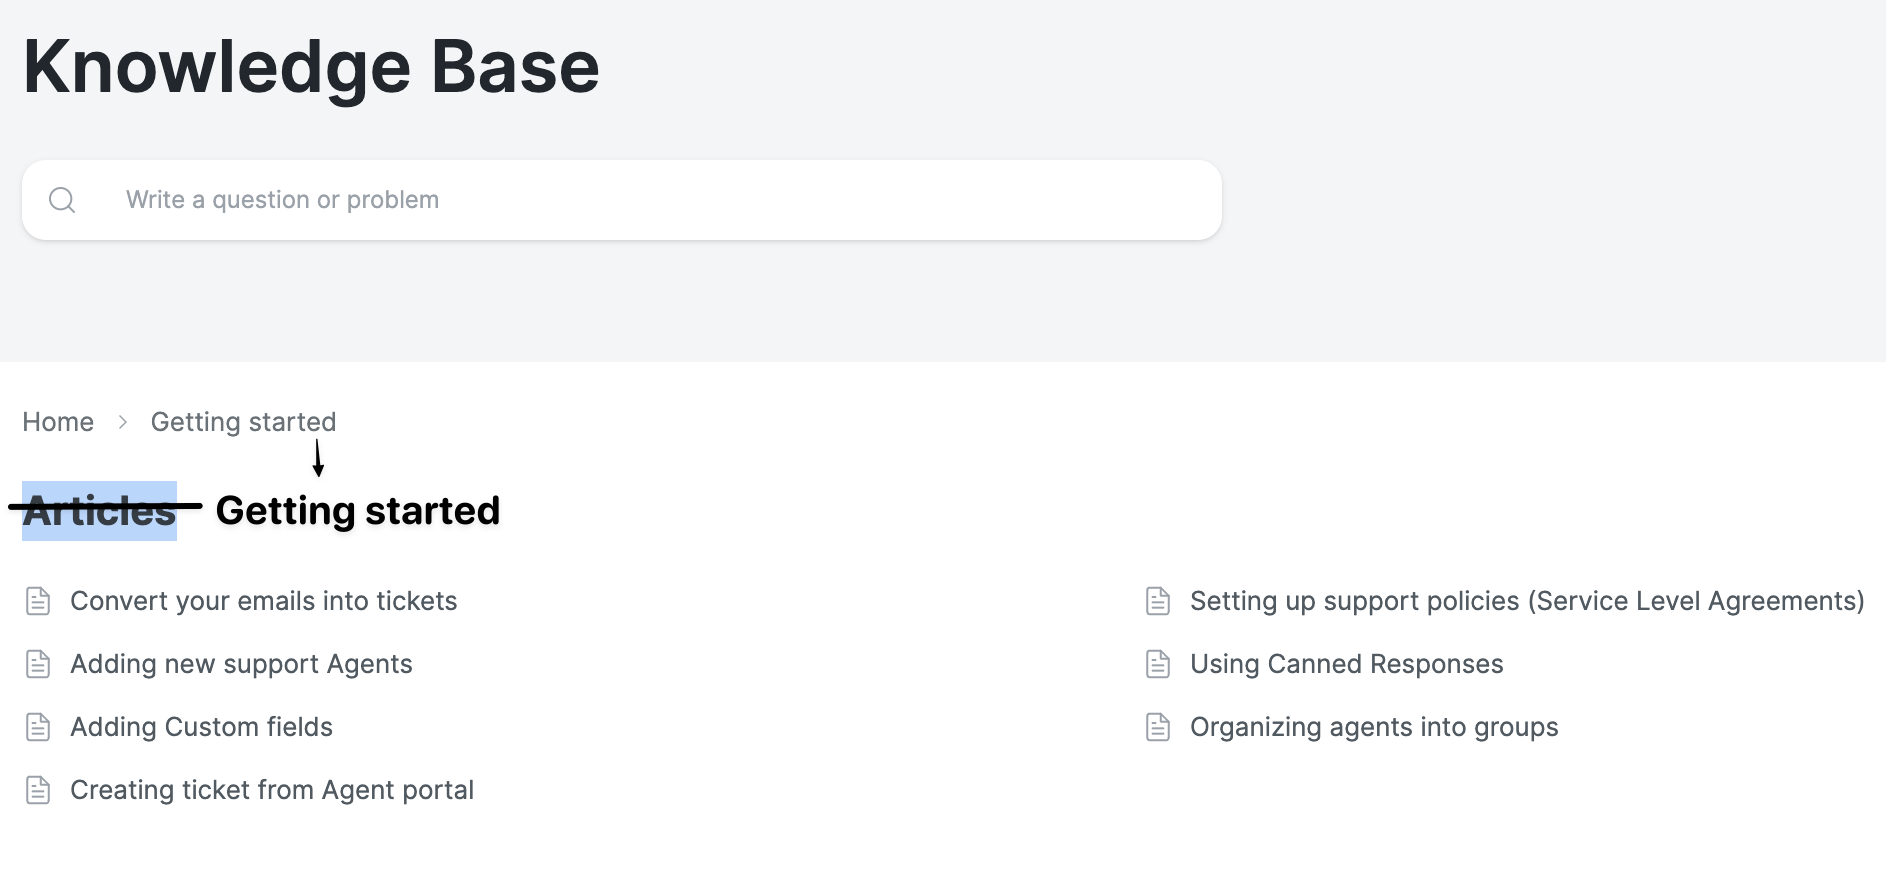The width and height of the screenshot is (1886, 888).
Task: Click the question search input field
Action: tap(620, 199)
